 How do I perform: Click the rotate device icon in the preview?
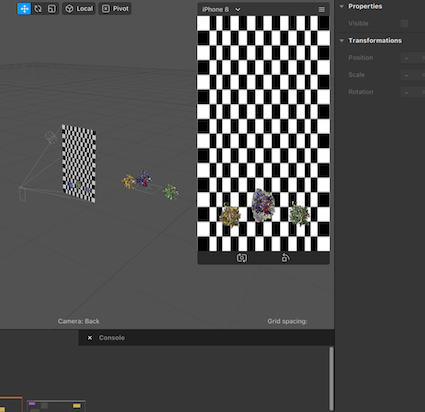(x=286, y=258)
